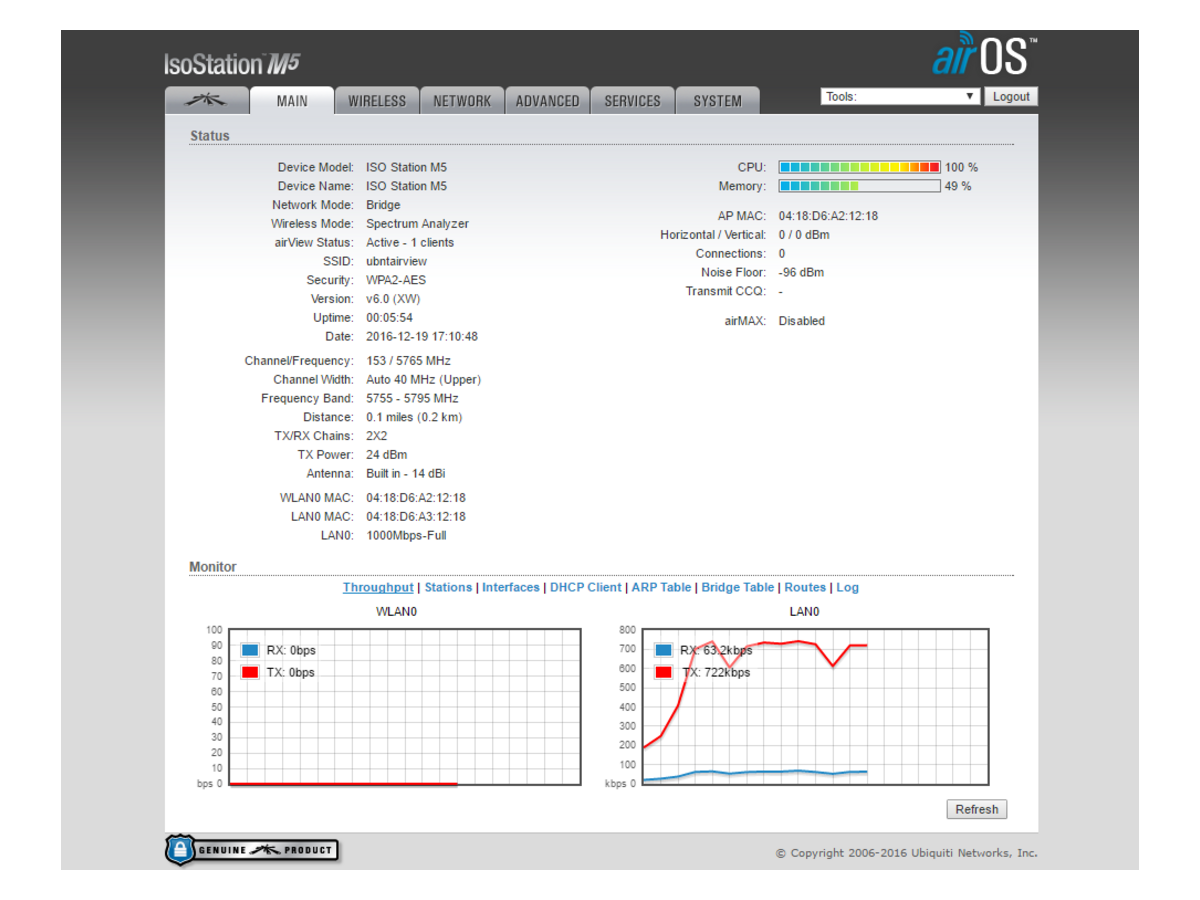This screenshot has width=1200, height=900.
Task: Click the Memory usage bar
Action: (x=860, y=186)
